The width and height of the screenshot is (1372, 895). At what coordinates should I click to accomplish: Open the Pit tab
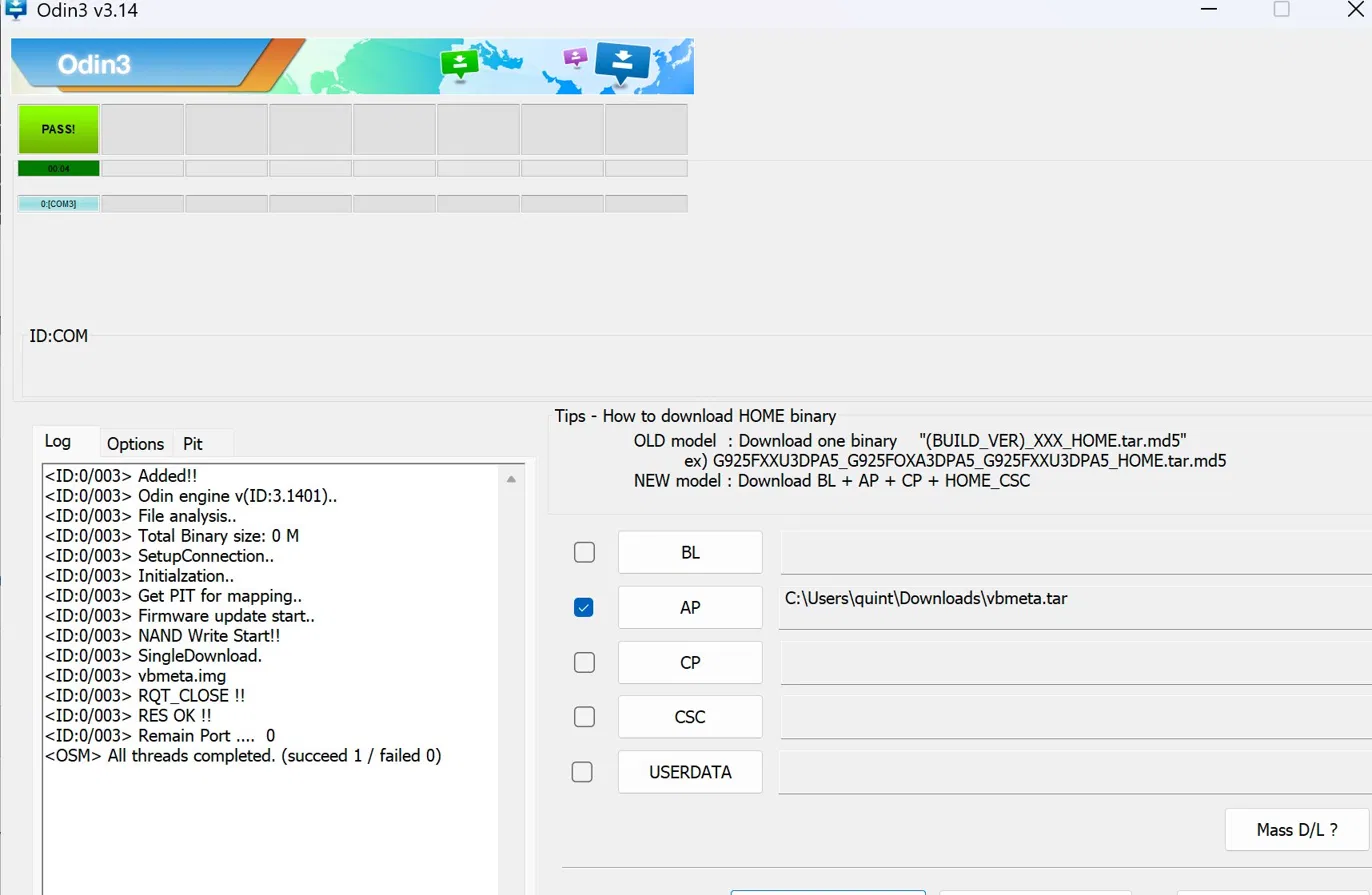pos(193,443)
